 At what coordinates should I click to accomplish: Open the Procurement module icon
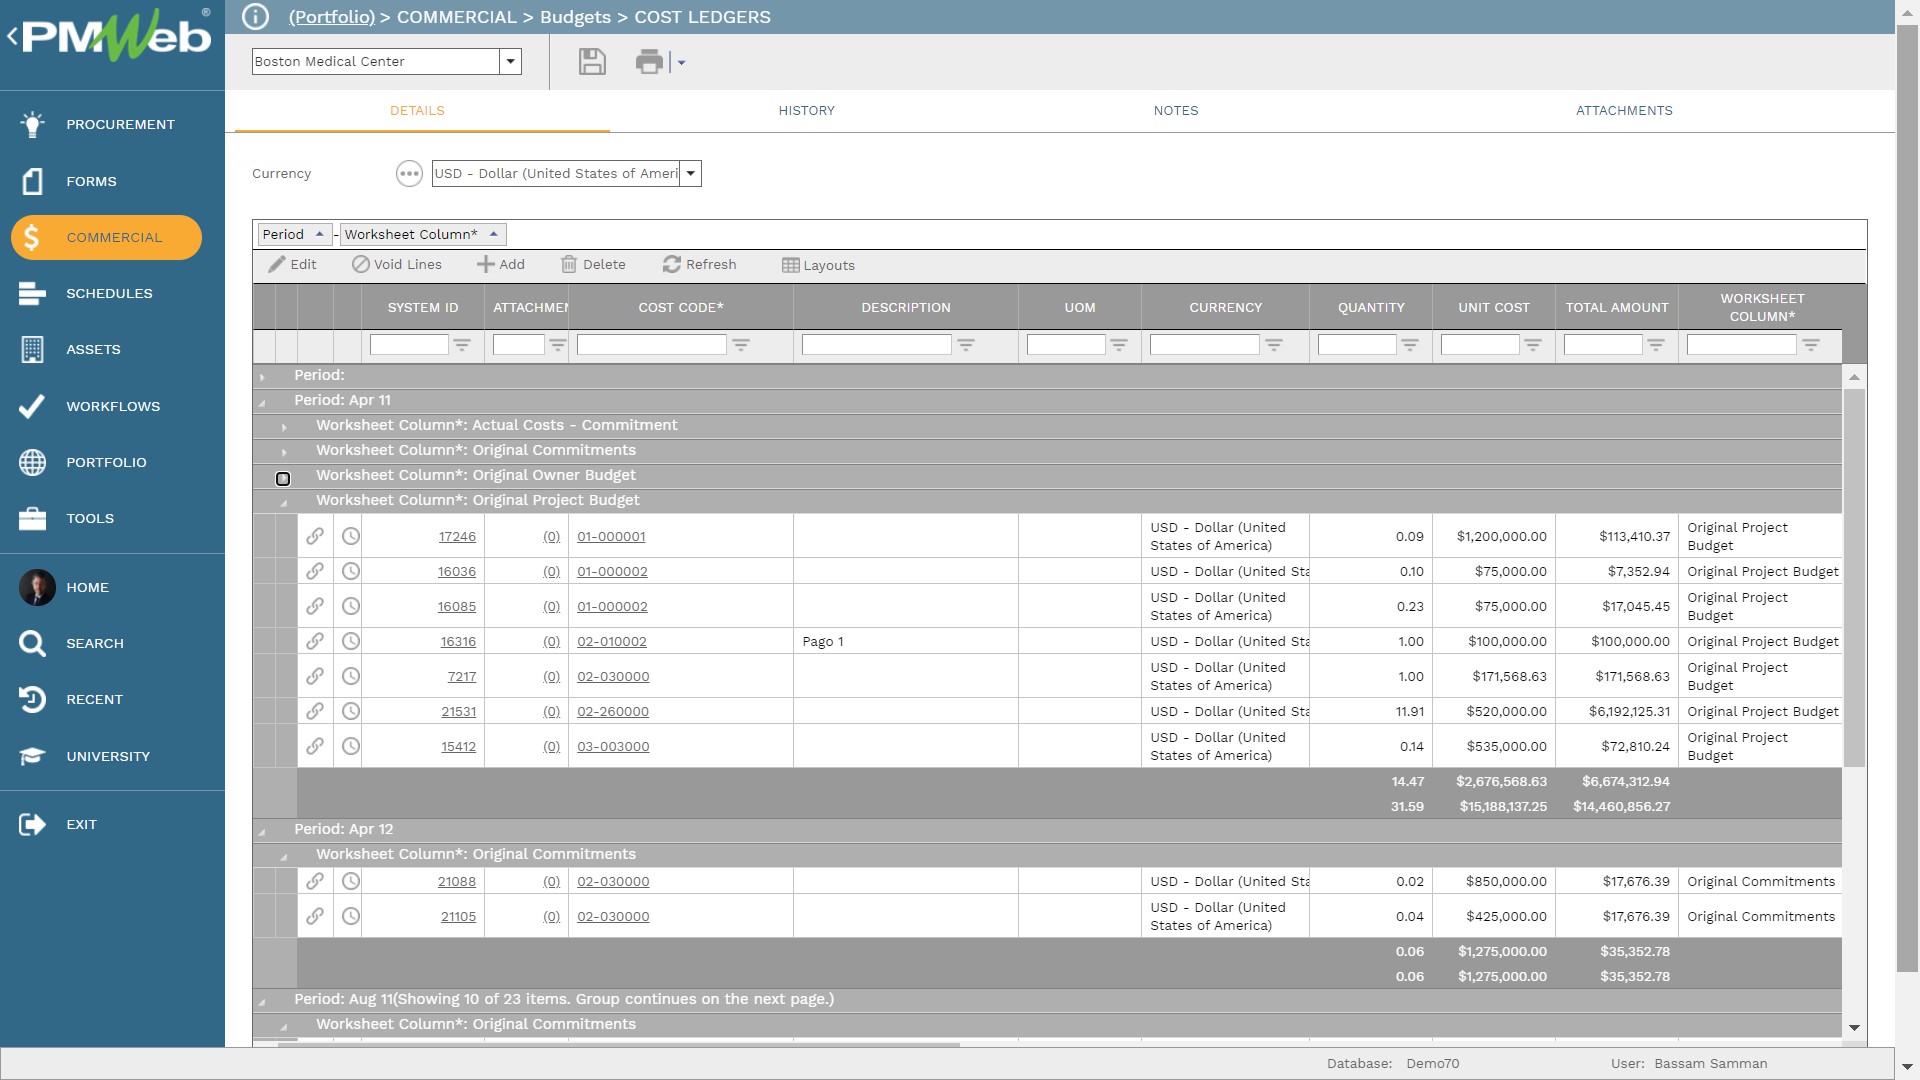pyautogui.click(x=32, y=124)
